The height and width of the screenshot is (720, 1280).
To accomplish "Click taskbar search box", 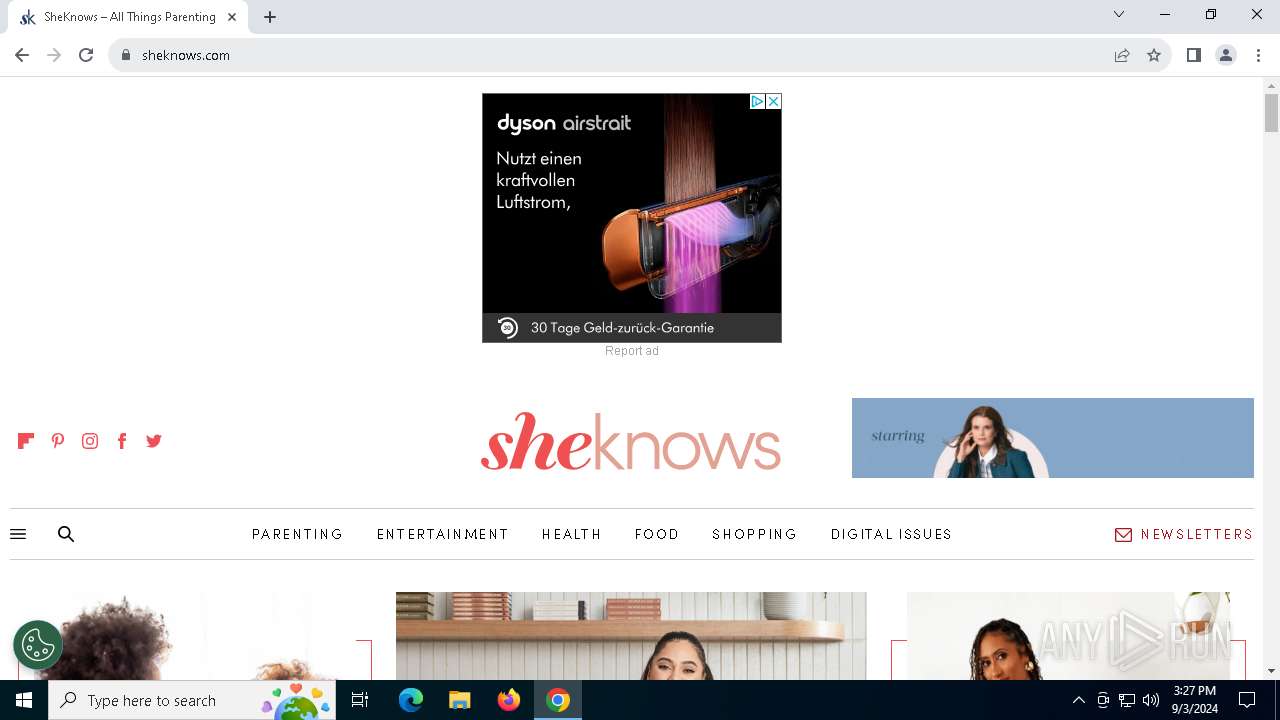I will point(192,700).
